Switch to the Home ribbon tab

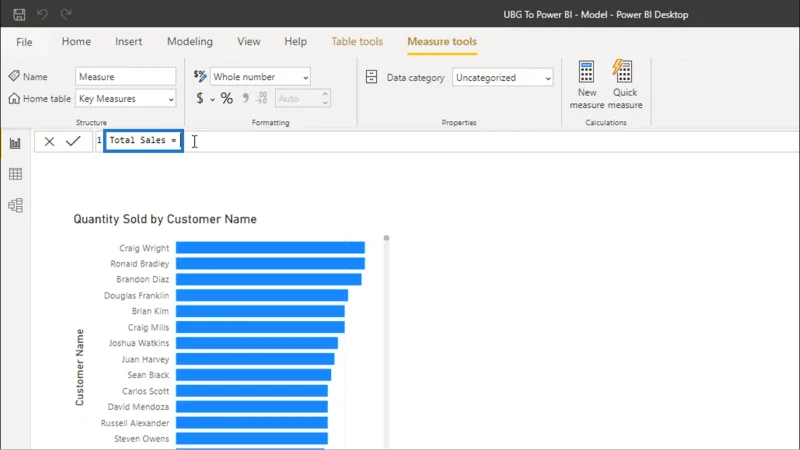(x=76, y=41)
